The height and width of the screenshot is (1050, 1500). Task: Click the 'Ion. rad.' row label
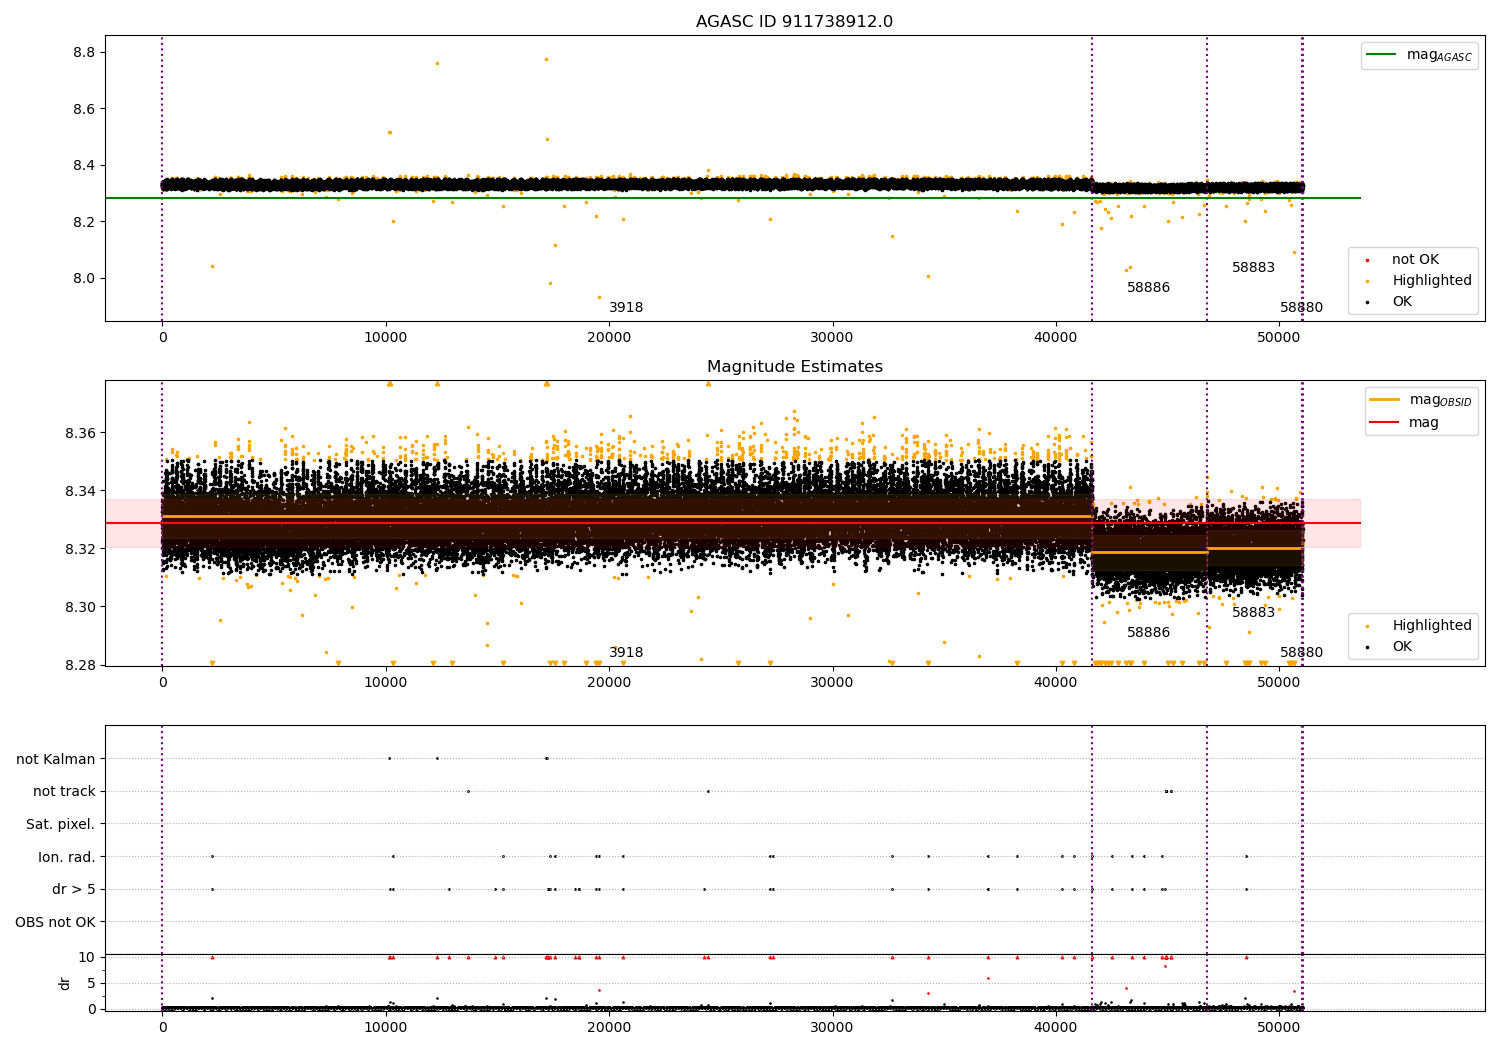tap(67, 857)
